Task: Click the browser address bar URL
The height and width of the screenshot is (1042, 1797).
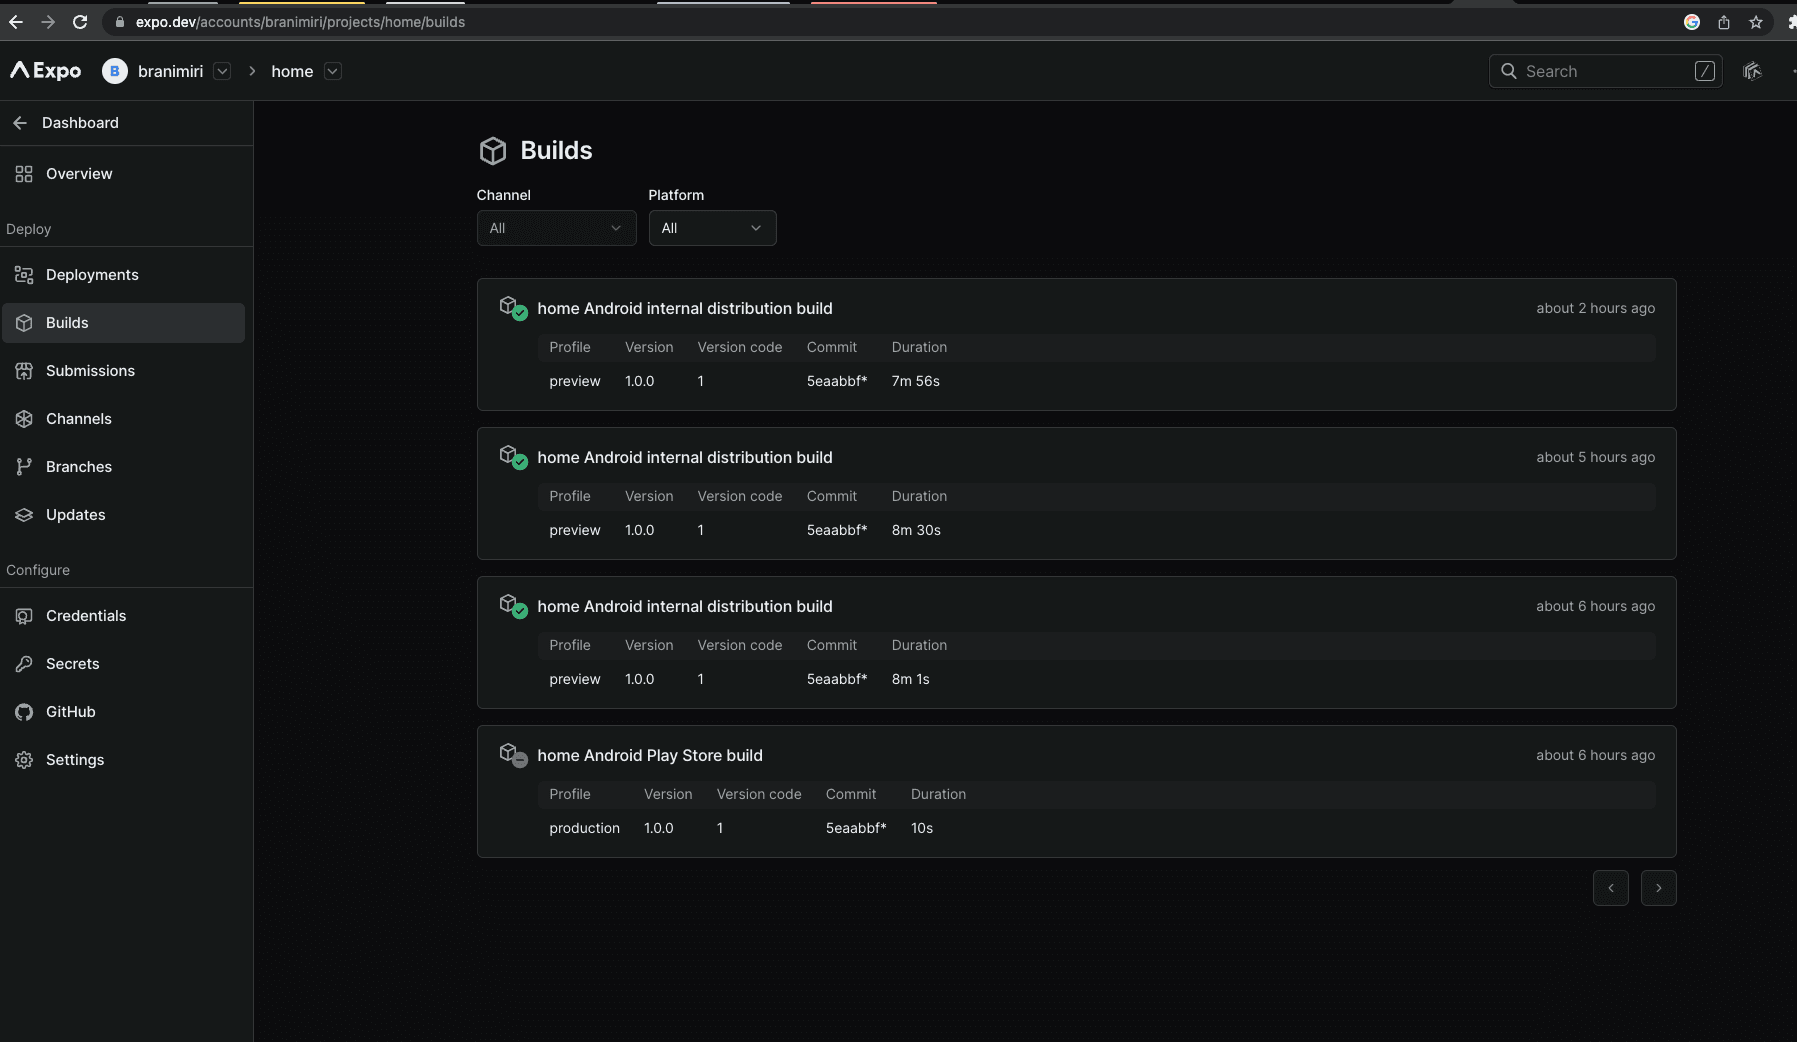Action: [x=300, y=22]
